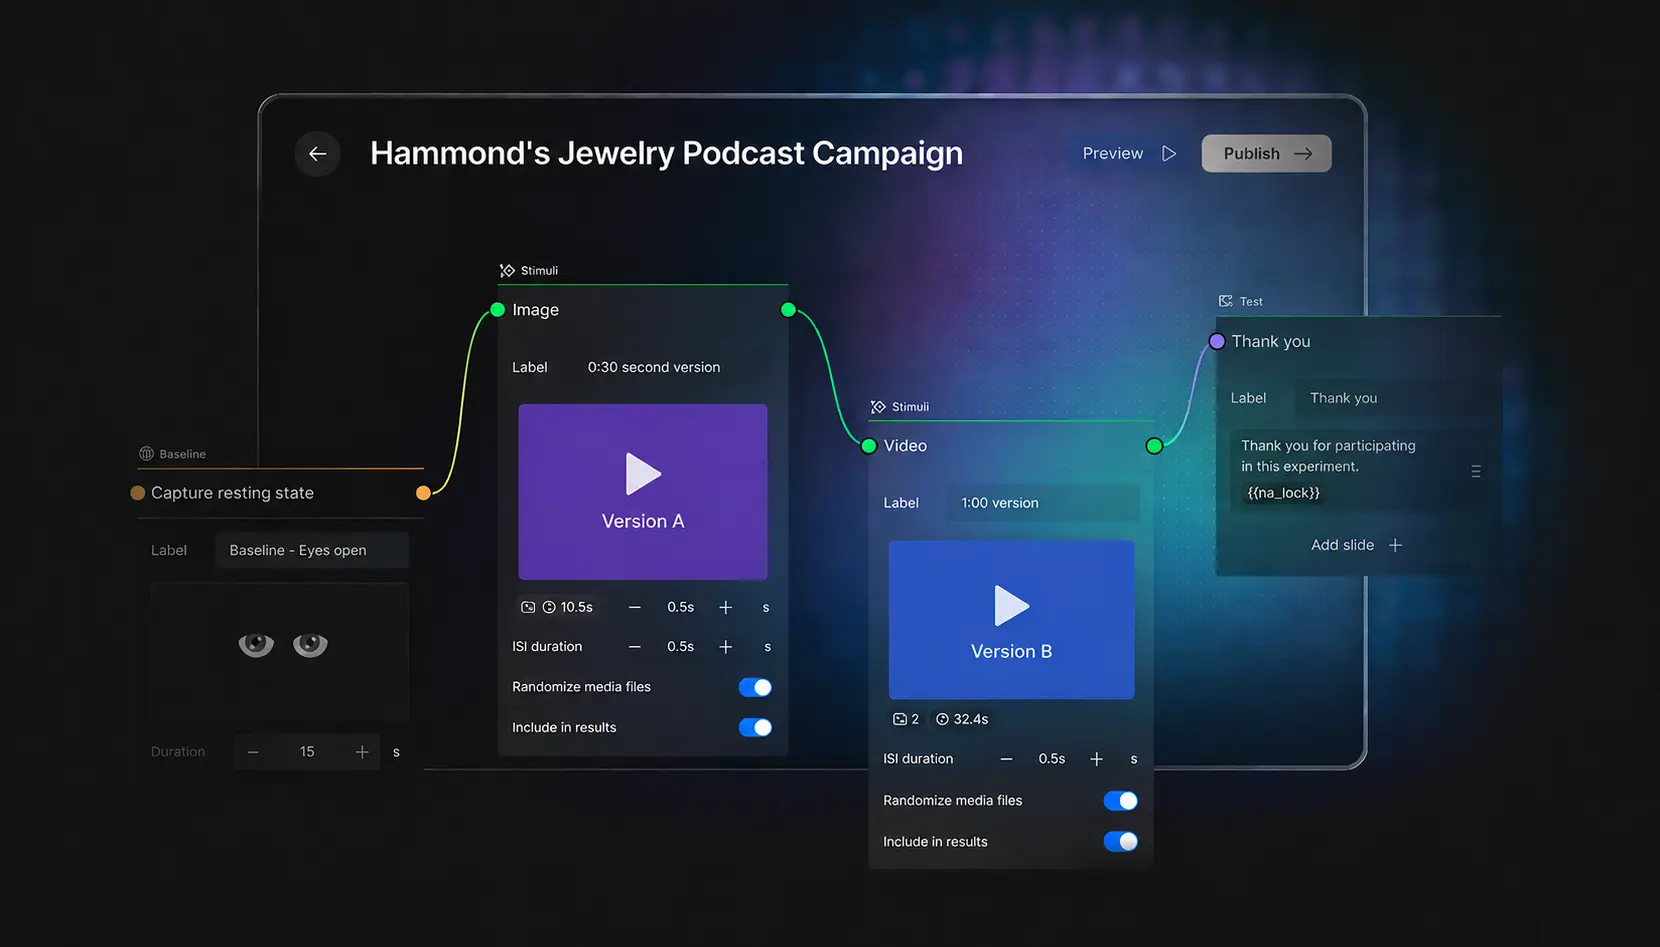Click the Image node title
Image resolution: width=1660 pixels, height=947 pixels.
coord(536,310)
